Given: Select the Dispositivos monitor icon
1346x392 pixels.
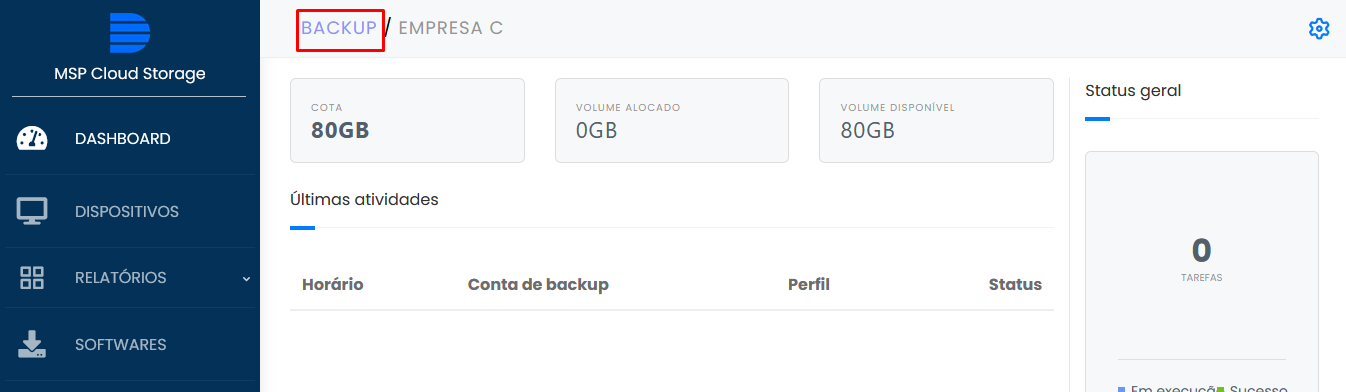Looking at the screenshot, I should click(32, 211).
